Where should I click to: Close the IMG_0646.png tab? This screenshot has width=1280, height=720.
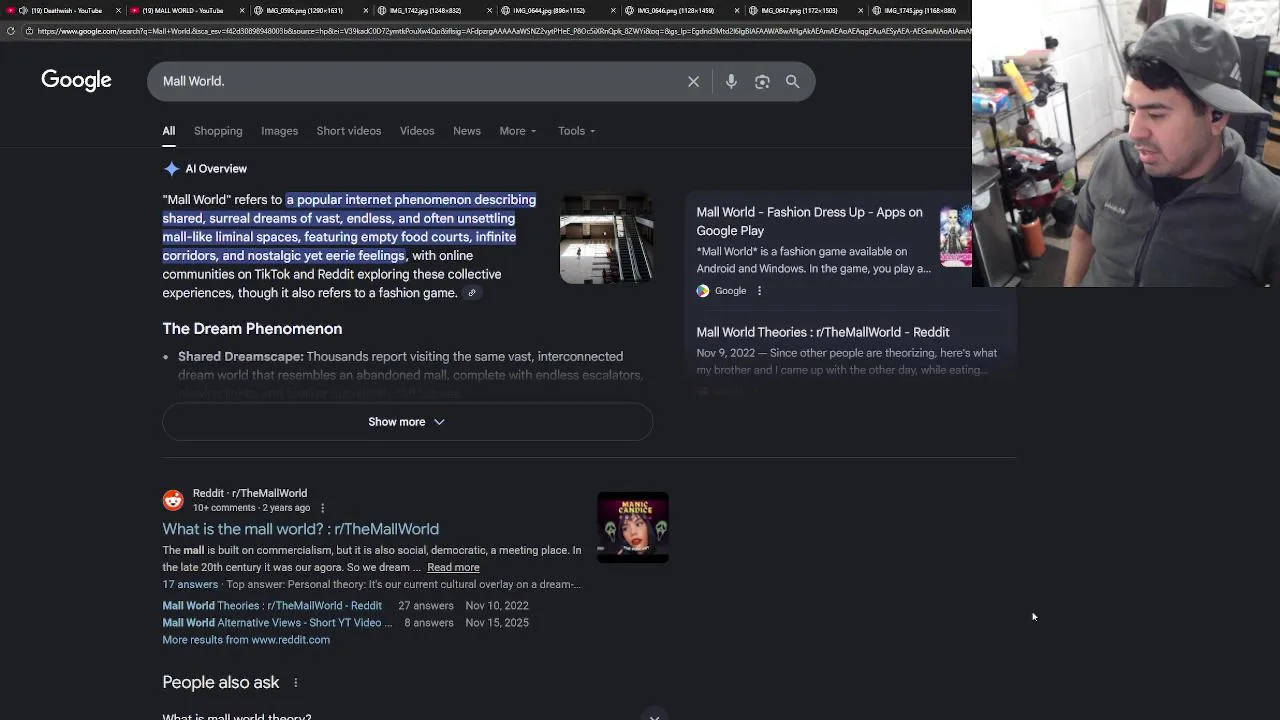(x=737, y=10)
